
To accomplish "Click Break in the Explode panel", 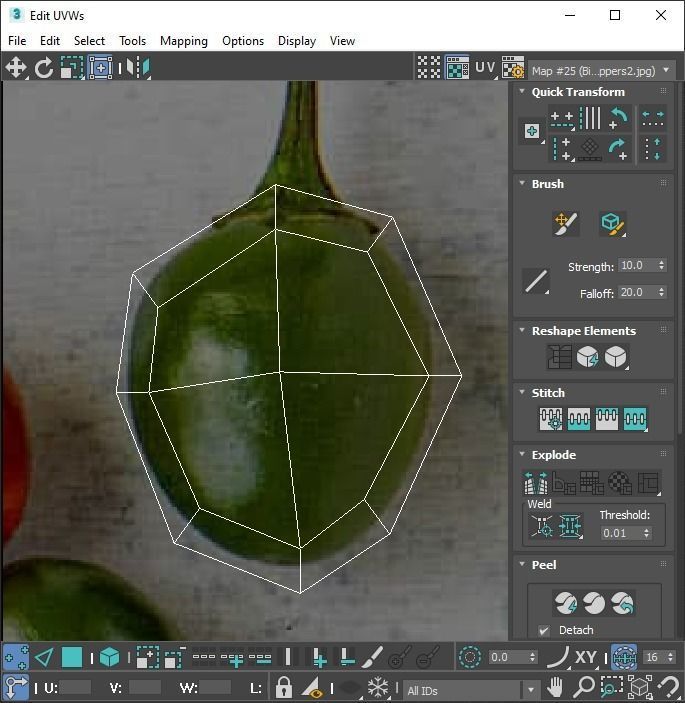I will tap(536, 483).
